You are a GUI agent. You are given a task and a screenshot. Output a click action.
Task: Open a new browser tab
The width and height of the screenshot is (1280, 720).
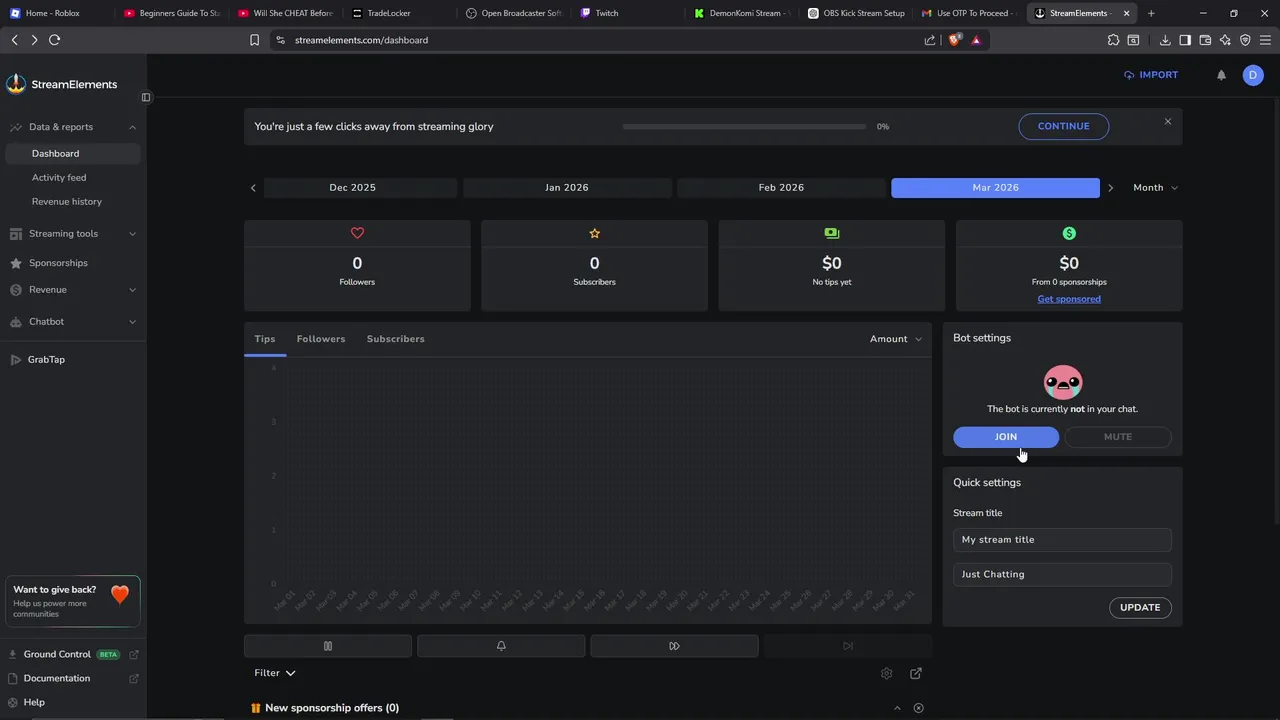coord(1151,13)
